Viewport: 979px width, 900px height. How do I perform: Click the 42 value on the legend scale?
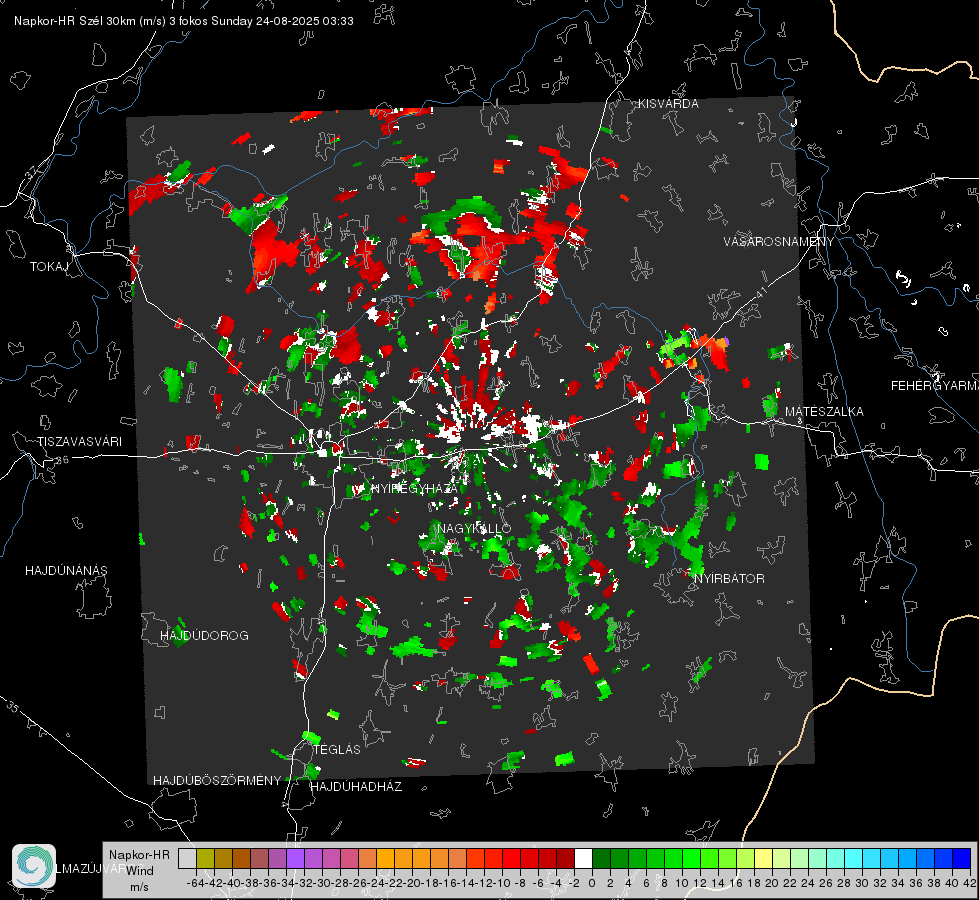click(969, 883)
